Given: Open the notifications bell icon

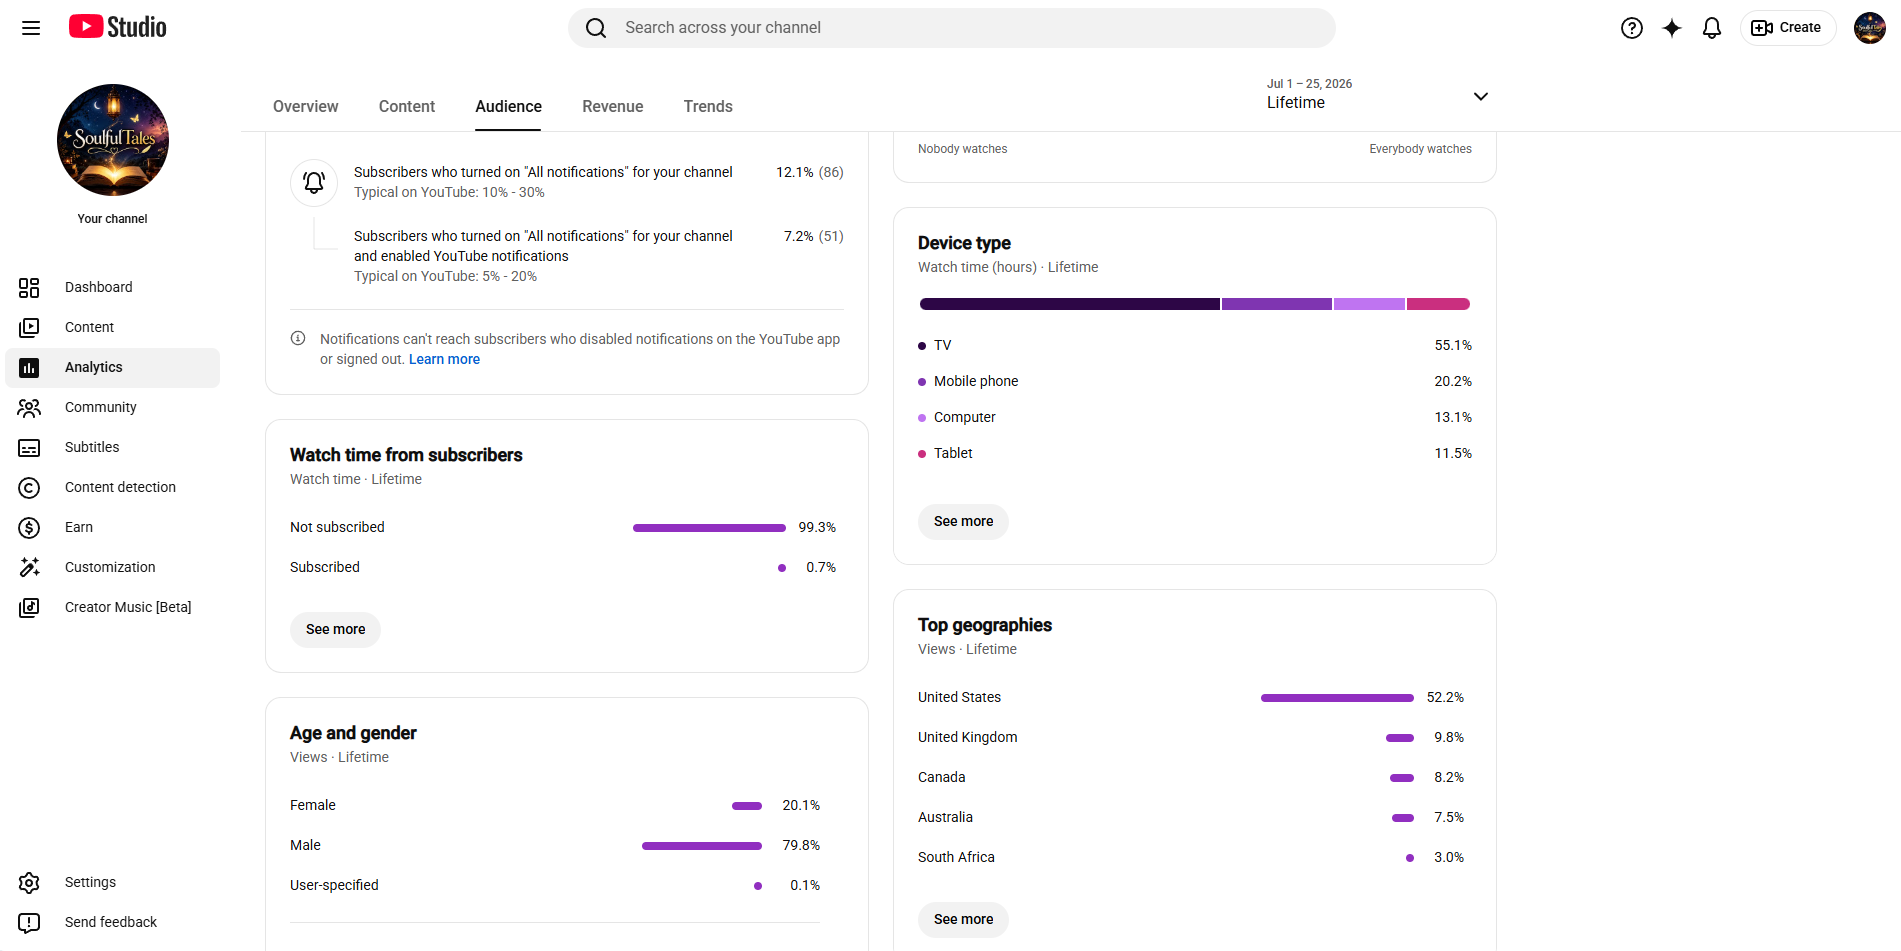Looking at the screenshot, I should point(1712,28).
